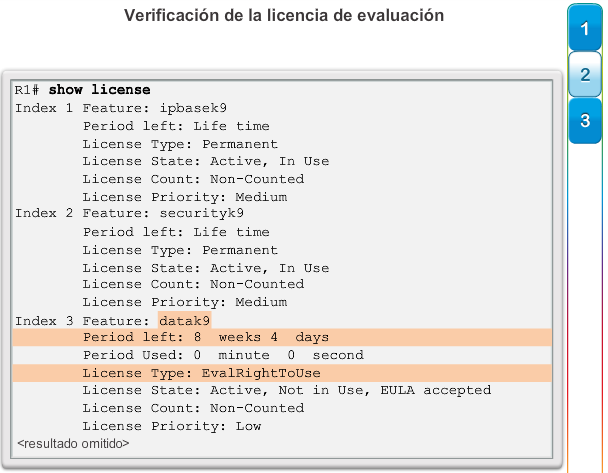Select highlighted Period left 8 weeks line

(x=282, y=337)
